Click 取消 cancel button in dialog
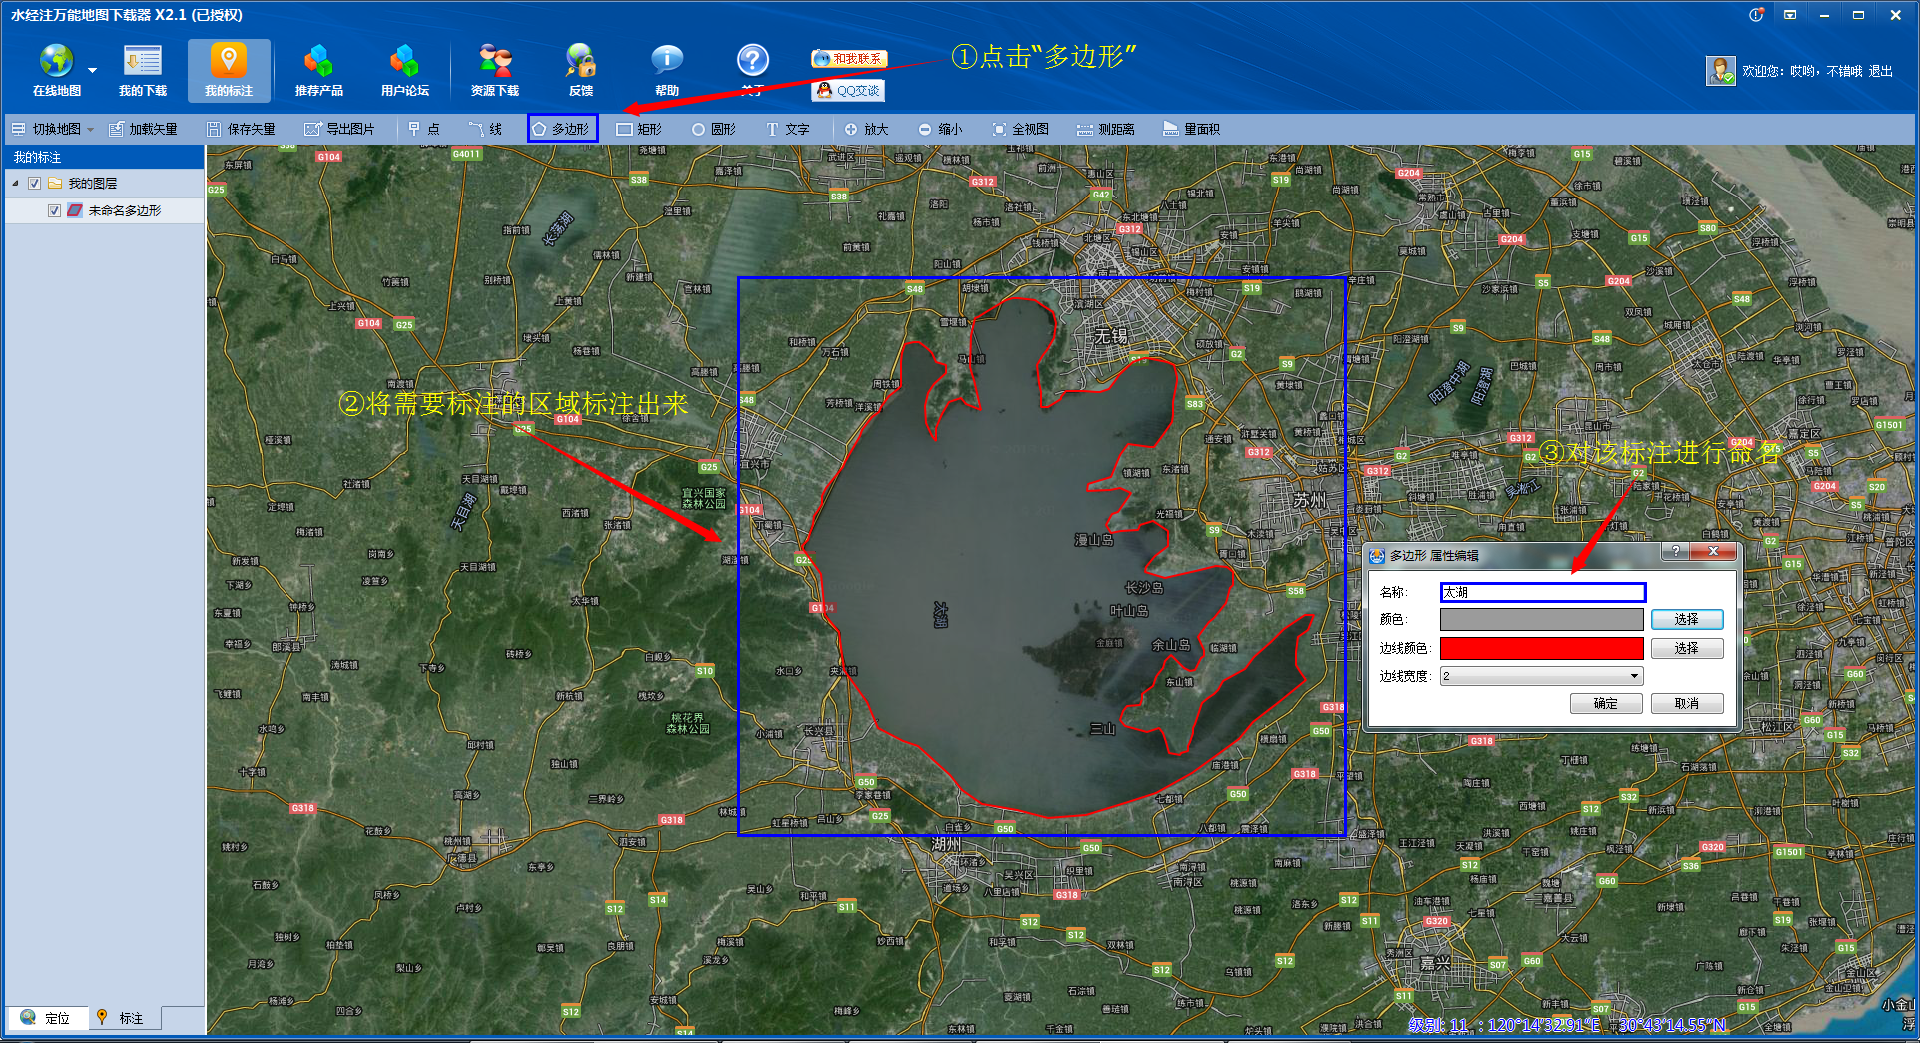Screen dimensions: 1920x1043 pyautogui.click(x=1687, y=703)
